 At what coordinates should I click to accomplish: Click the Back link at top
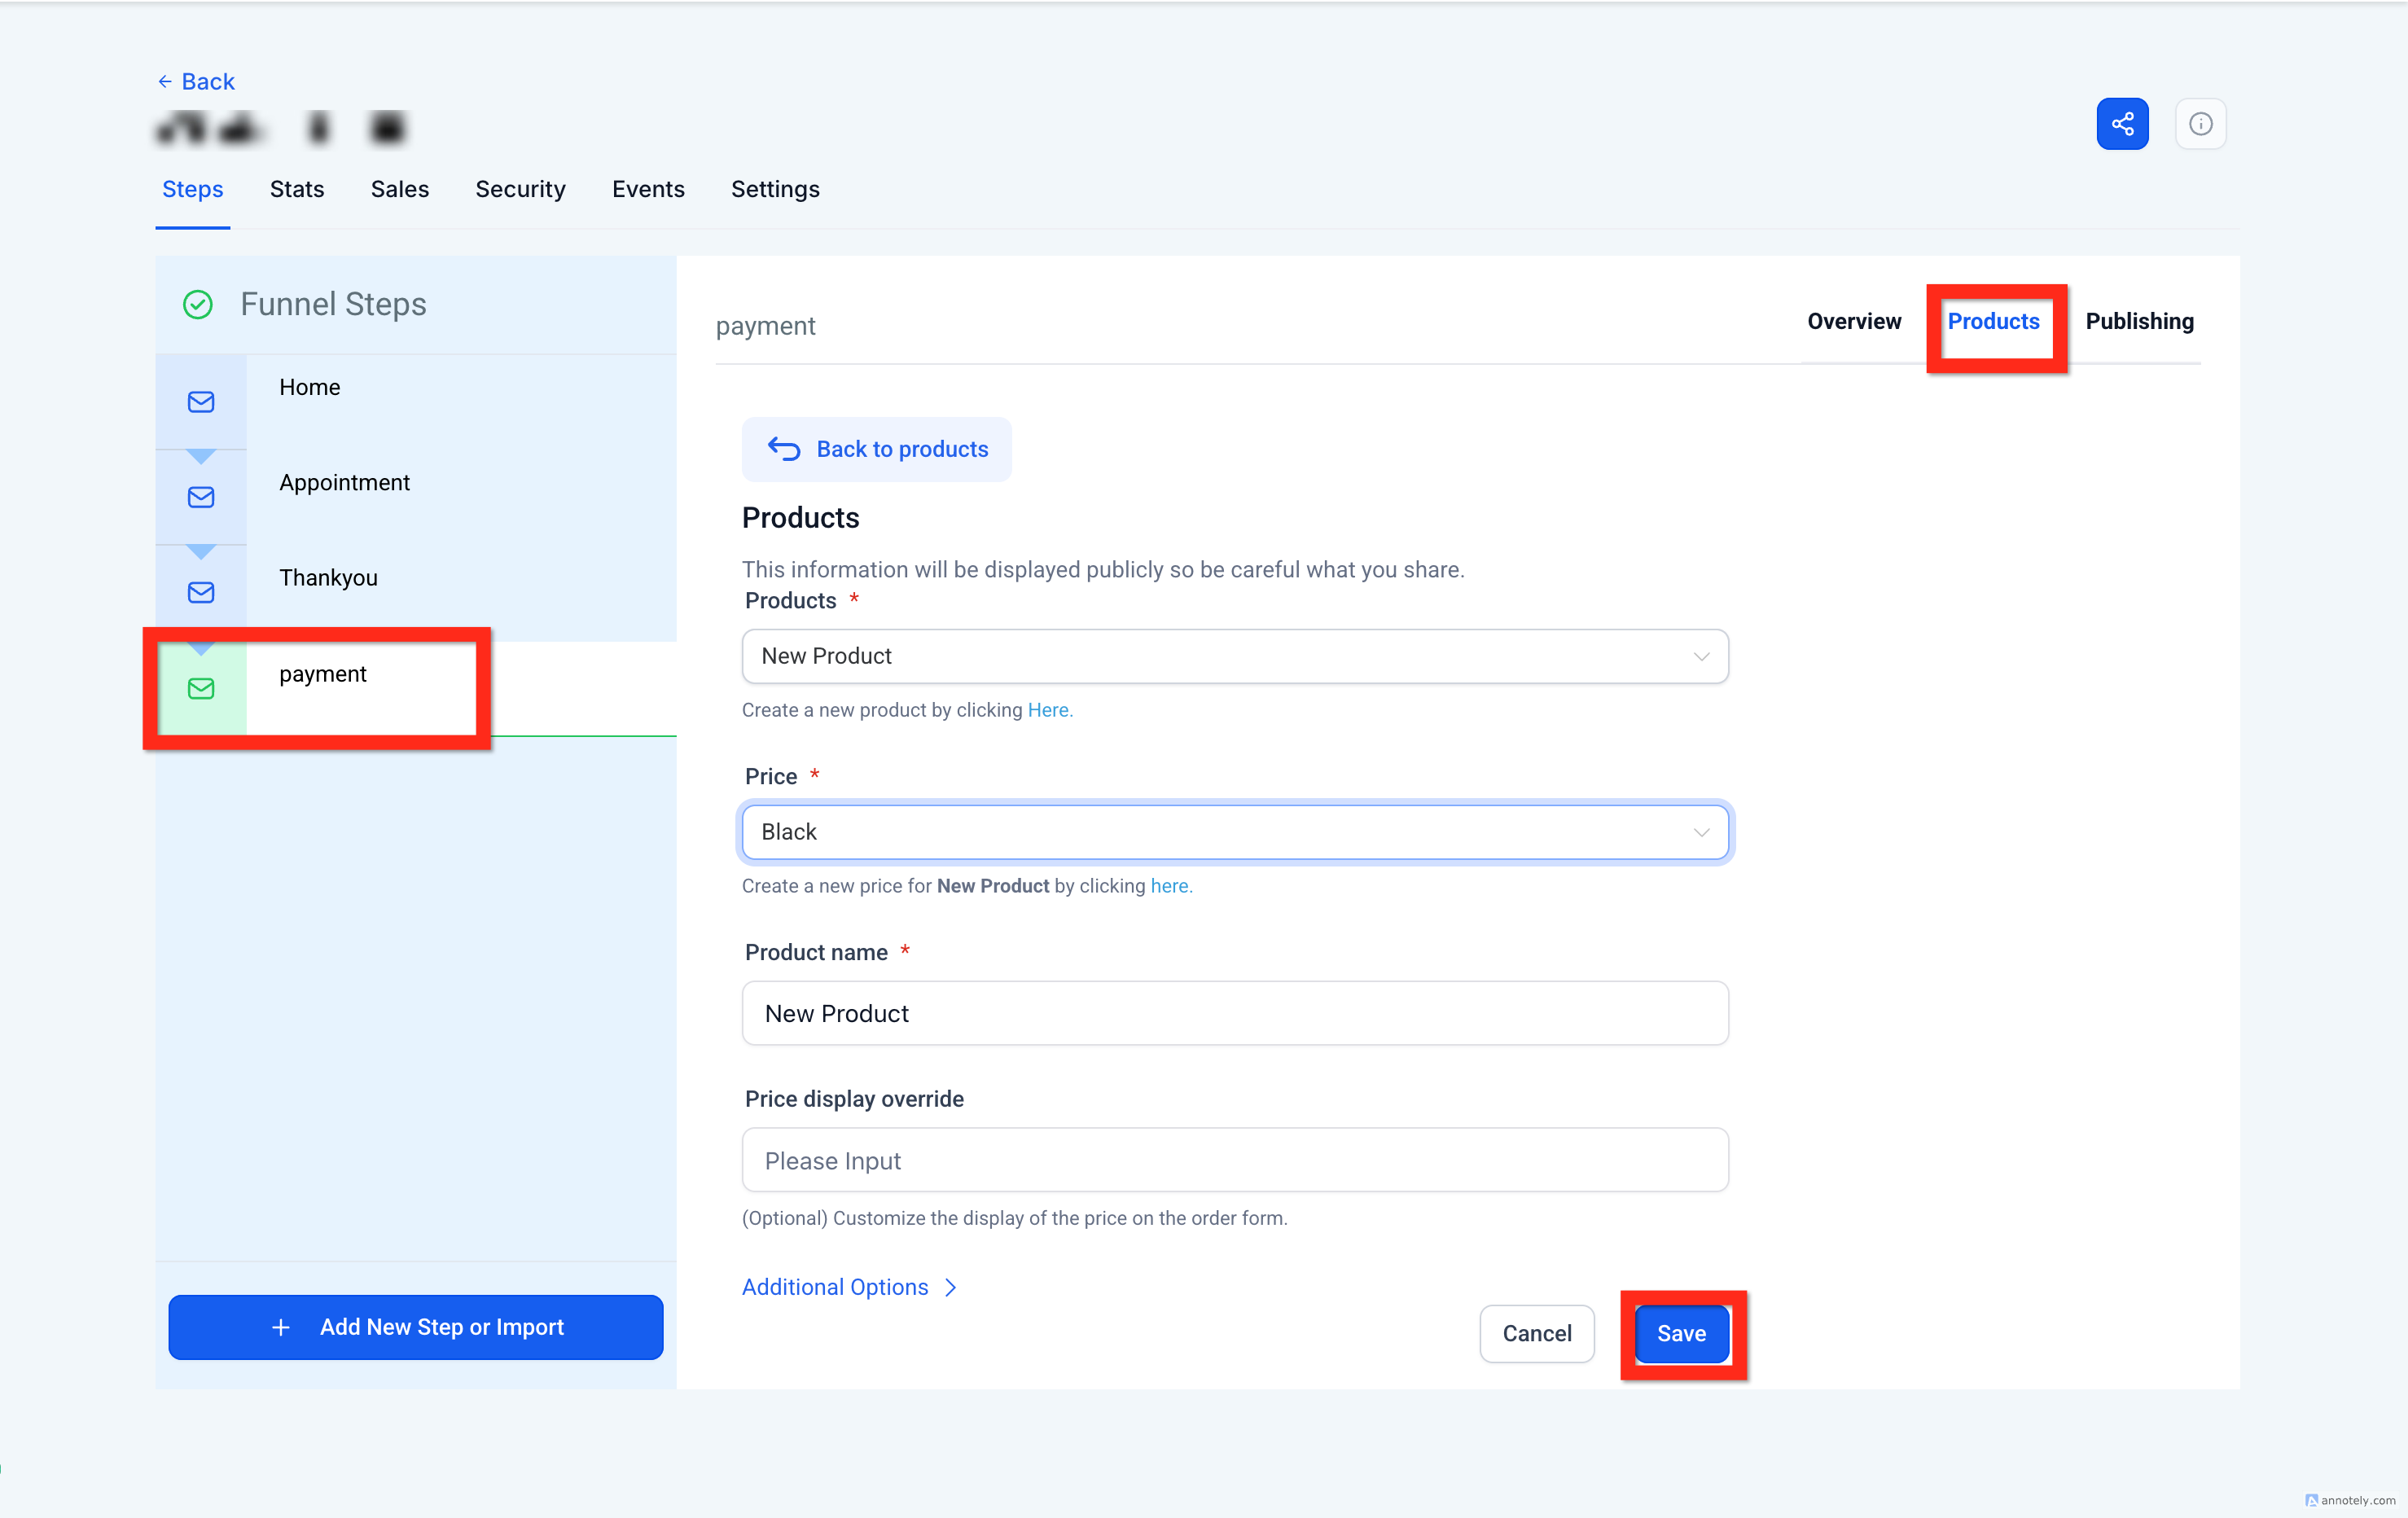[x=197, y=81]
